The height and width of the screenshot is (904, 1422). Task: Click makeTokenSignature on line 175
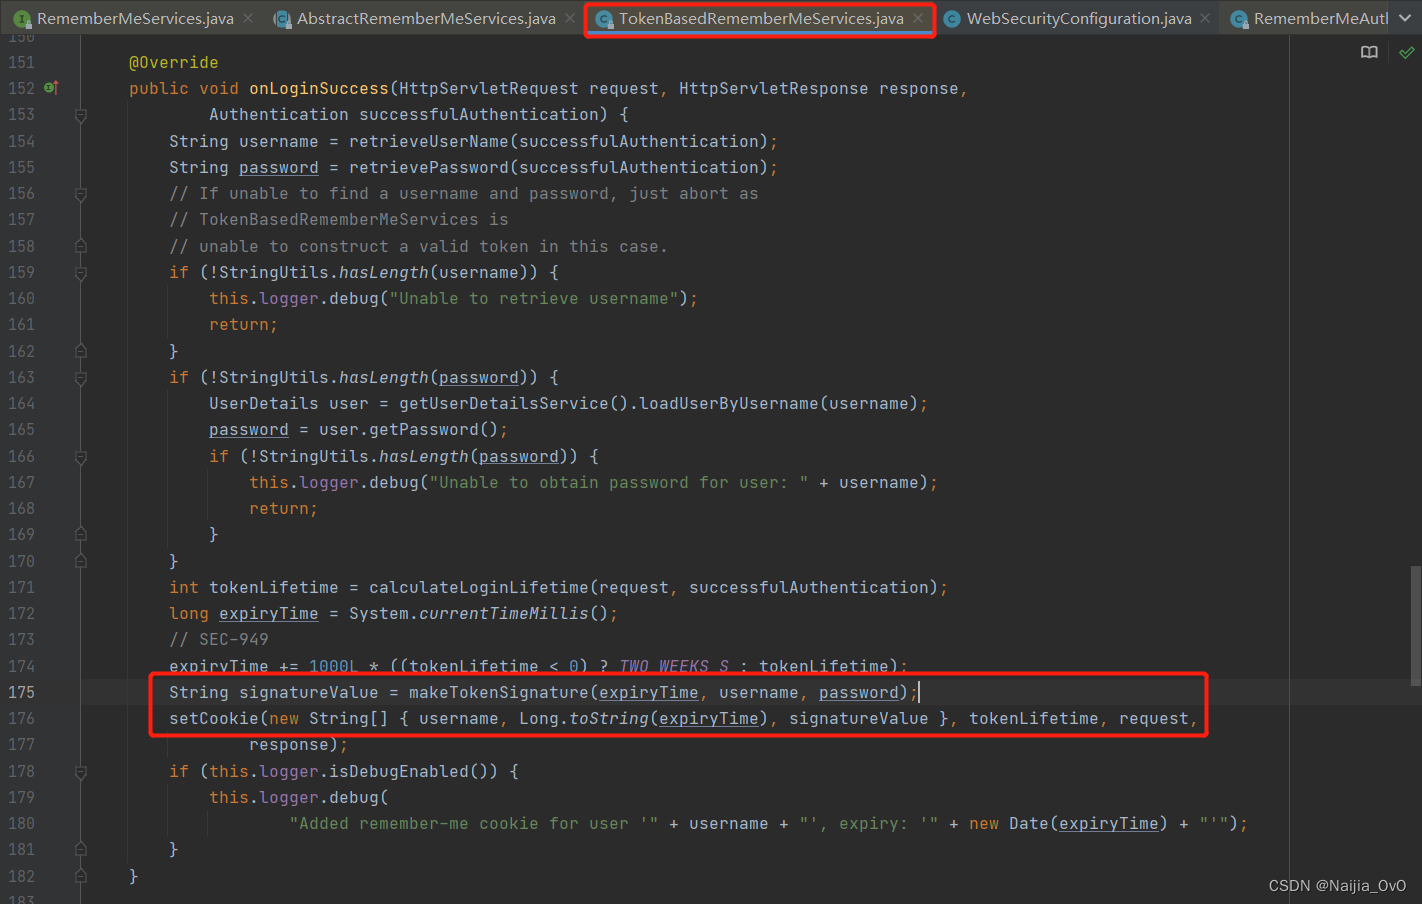click(498, 692)
